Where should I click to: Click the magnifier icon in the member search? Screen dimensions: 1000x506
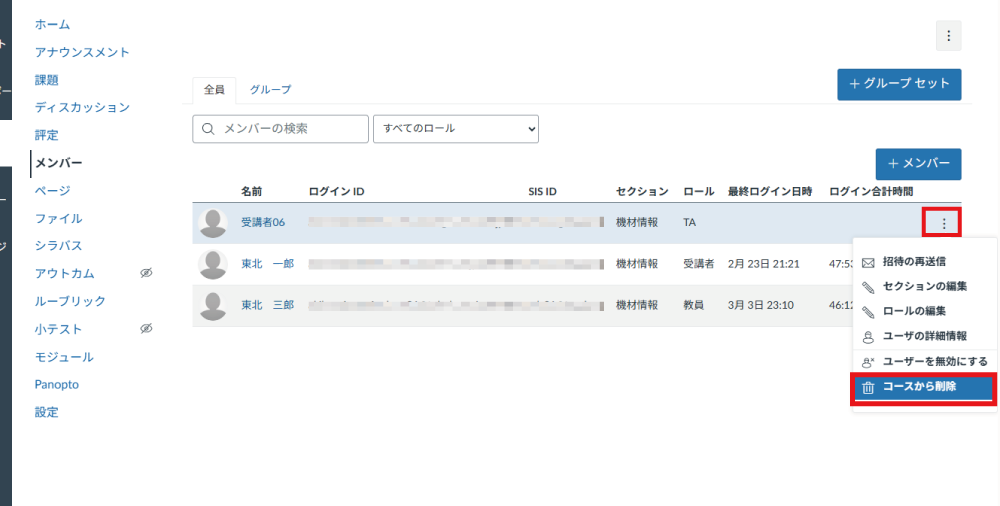click(208, 129)
